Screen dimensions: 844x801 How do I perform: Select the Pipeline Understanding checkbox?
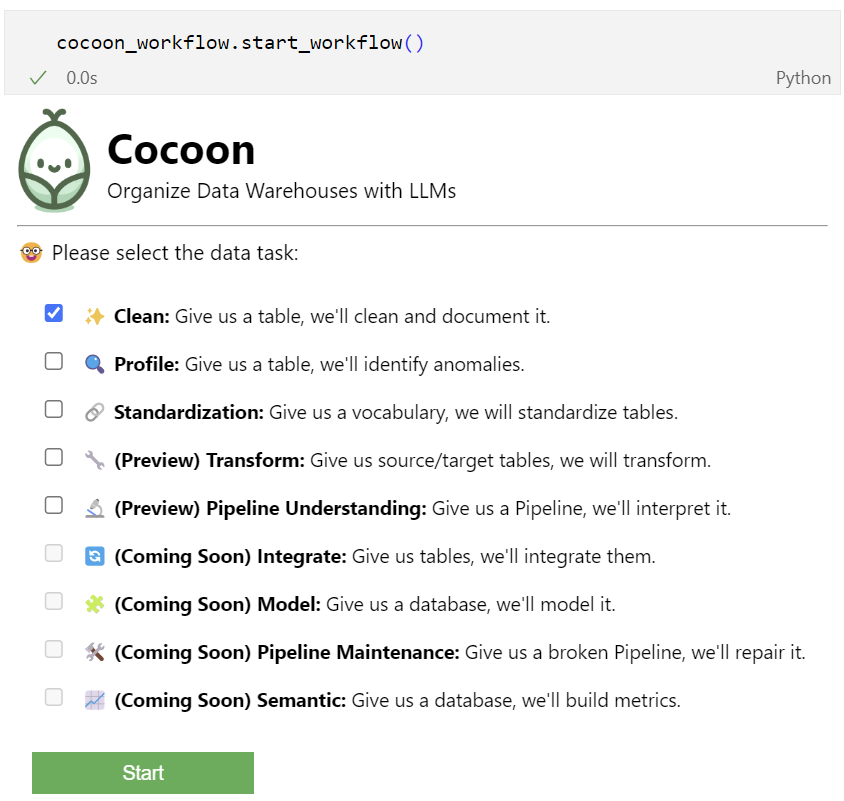[x=54, y=505]
